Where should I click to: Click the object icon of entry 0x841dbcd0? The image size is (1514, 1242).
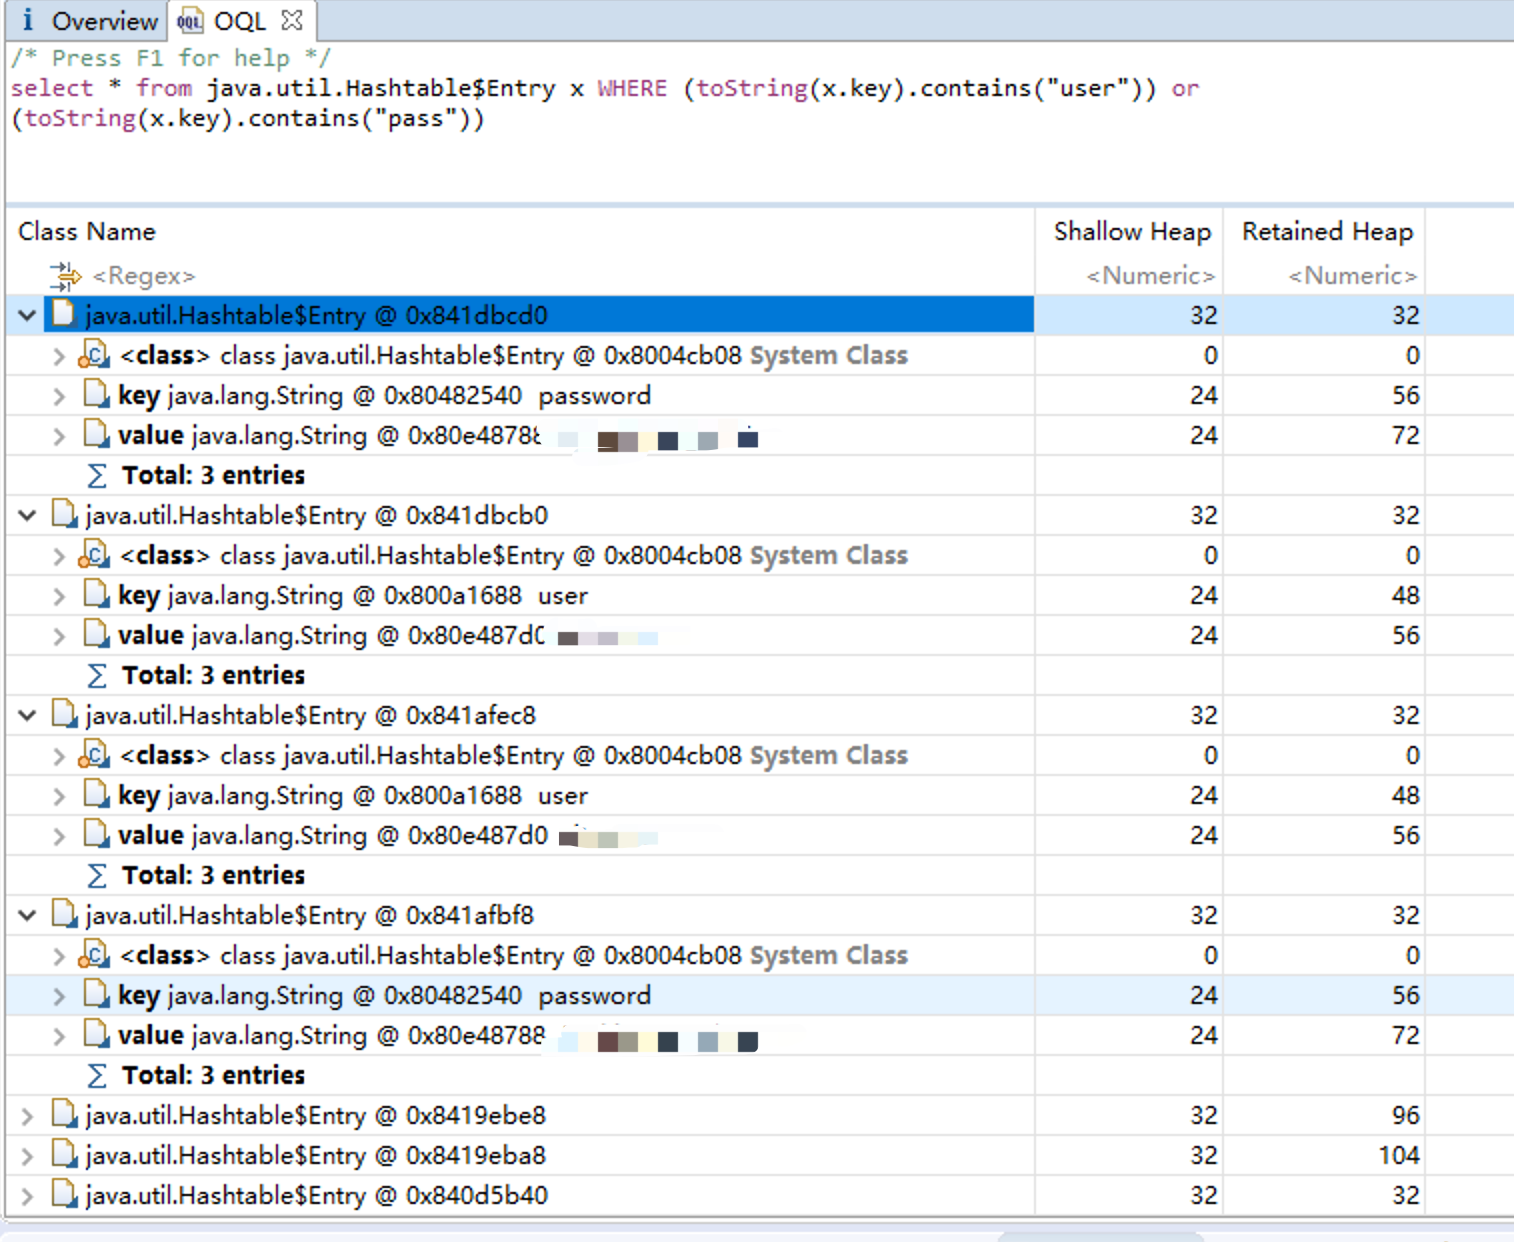click(64, 315)
